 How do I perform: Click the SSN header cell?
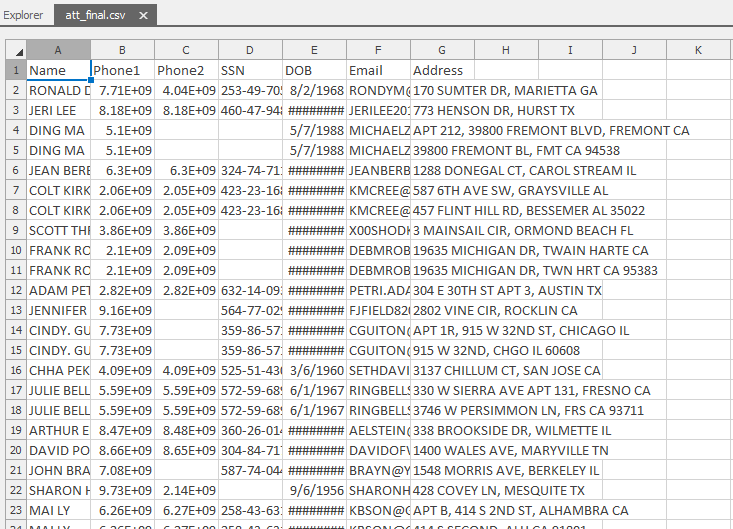(250, 70)
